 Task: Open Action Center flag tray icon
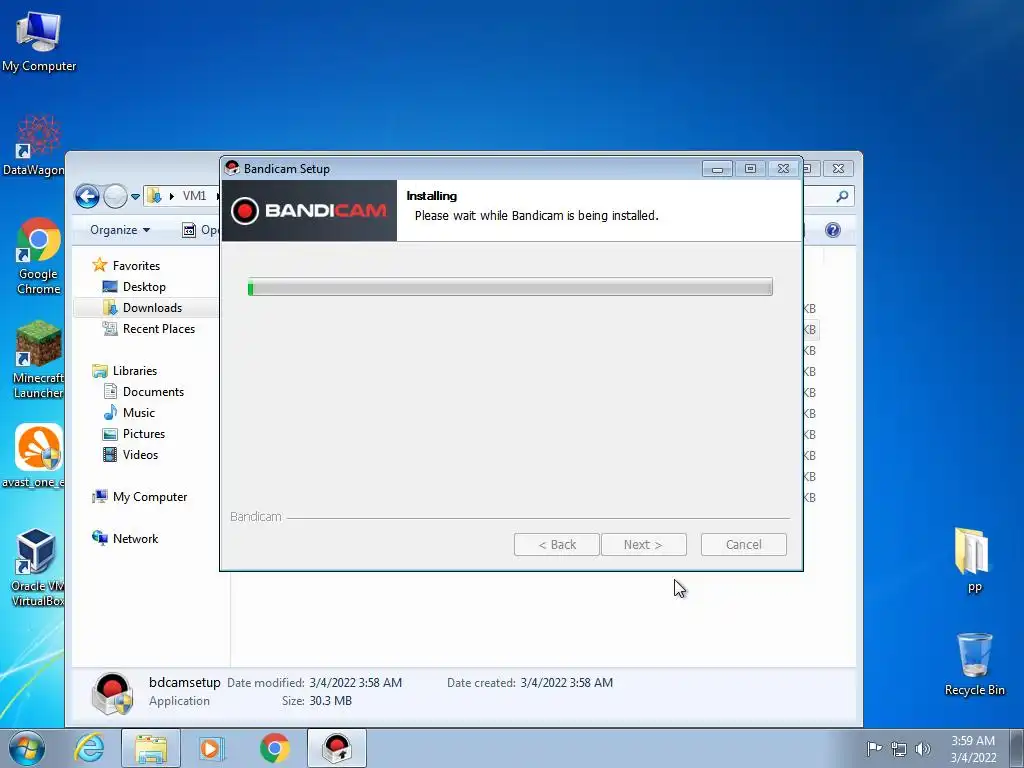[x=874, y=748]
